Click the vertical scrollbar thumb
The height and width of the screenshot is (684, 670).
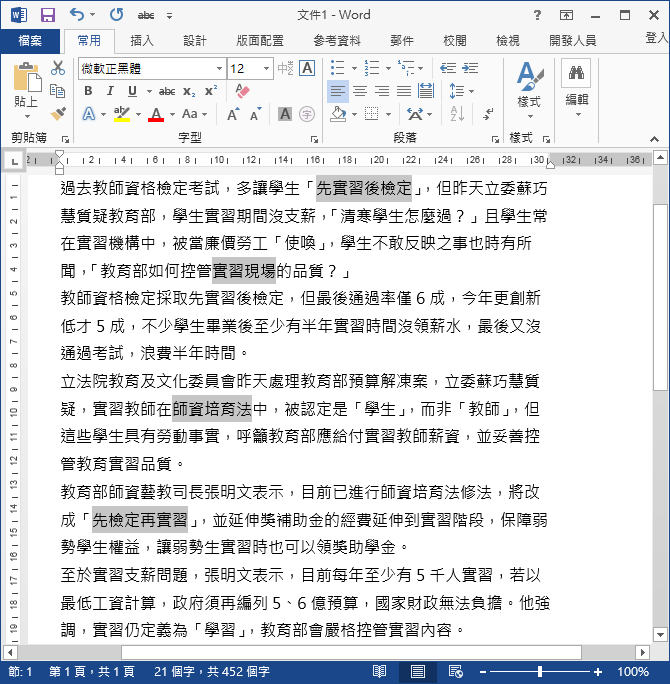(660, 297)
